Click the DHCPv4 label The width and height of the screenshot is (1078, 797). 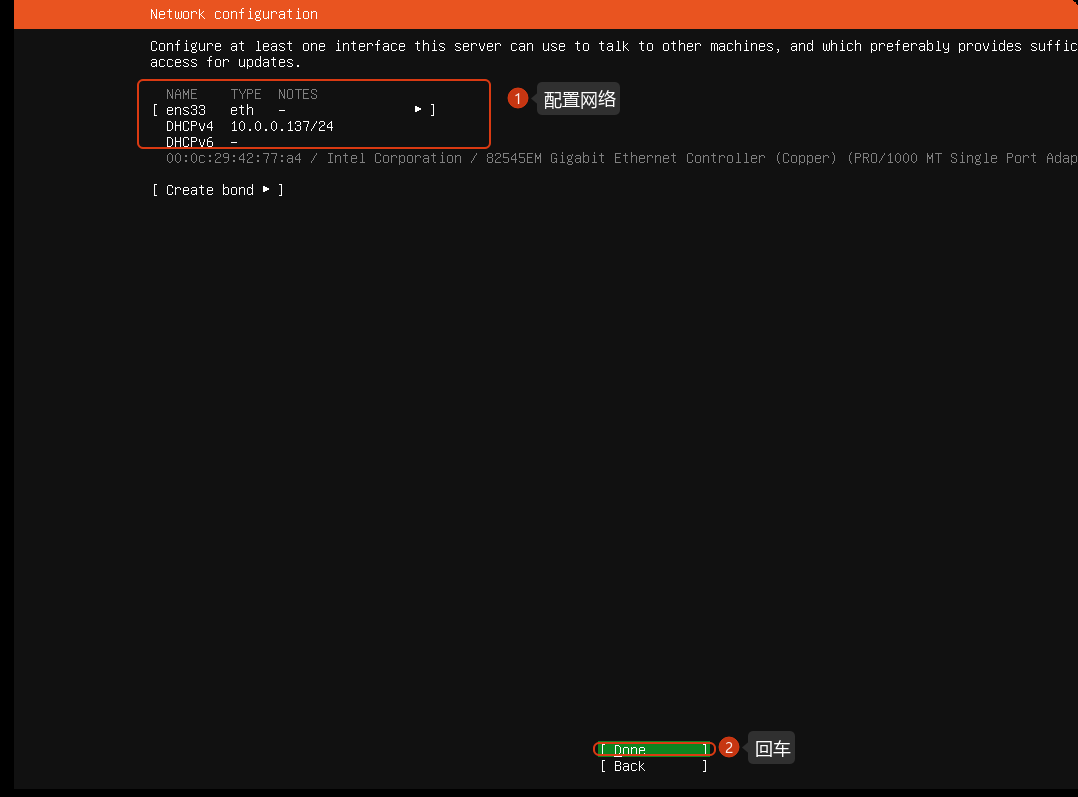190,127
